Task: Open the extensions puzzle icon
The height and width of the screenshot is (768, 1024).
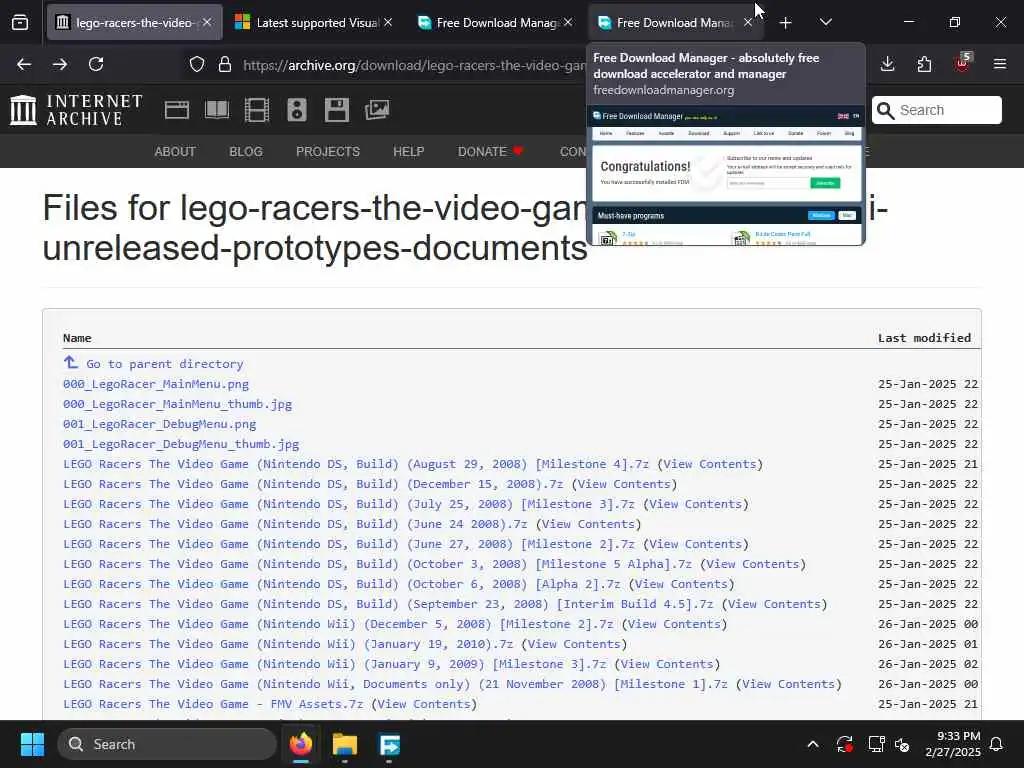Action: 924,64
